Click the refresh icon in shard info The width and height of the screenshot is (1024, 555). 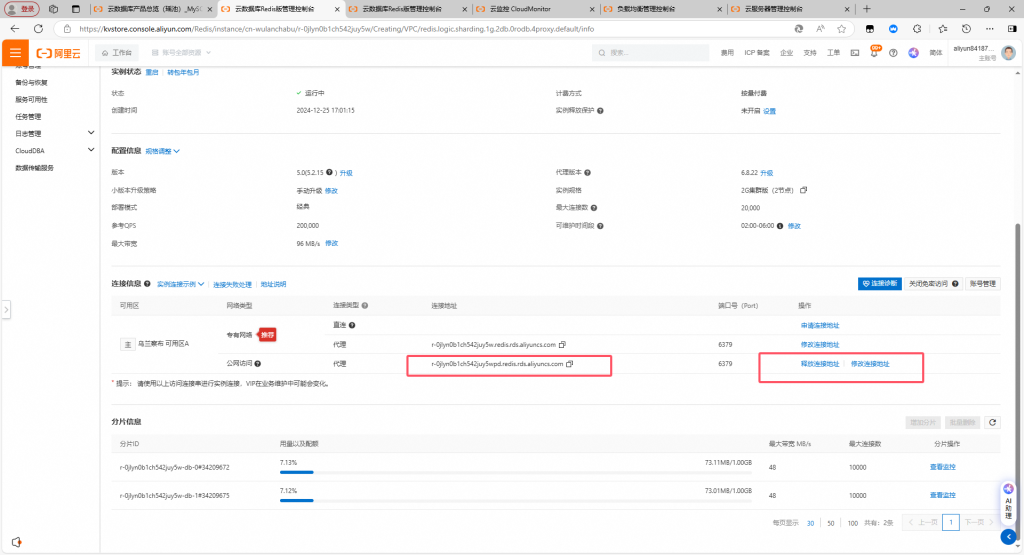coord(991,423)
